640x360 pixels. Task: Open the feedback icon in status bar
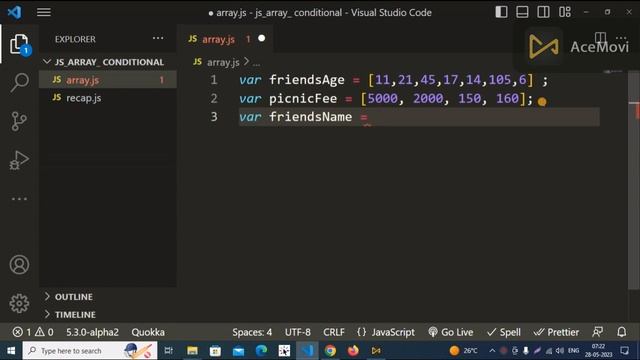[598, 332]
